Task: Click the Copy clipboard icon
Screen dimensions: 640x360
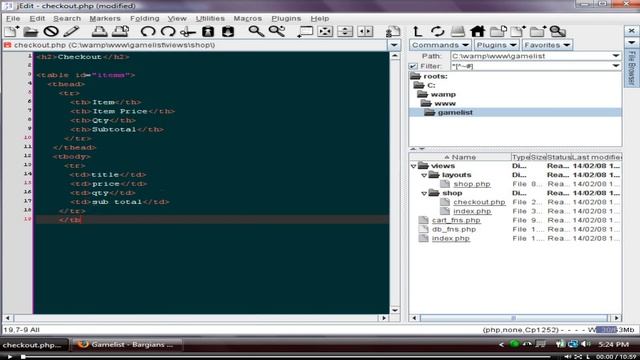Action: 208,31
